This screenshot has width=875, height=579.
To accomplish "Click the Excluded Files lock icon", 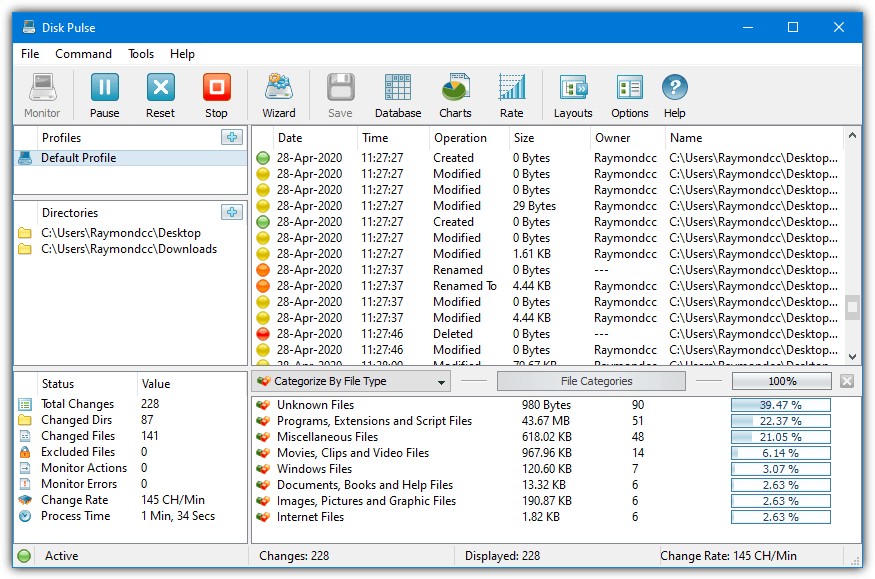I will (x=25, y=452).
